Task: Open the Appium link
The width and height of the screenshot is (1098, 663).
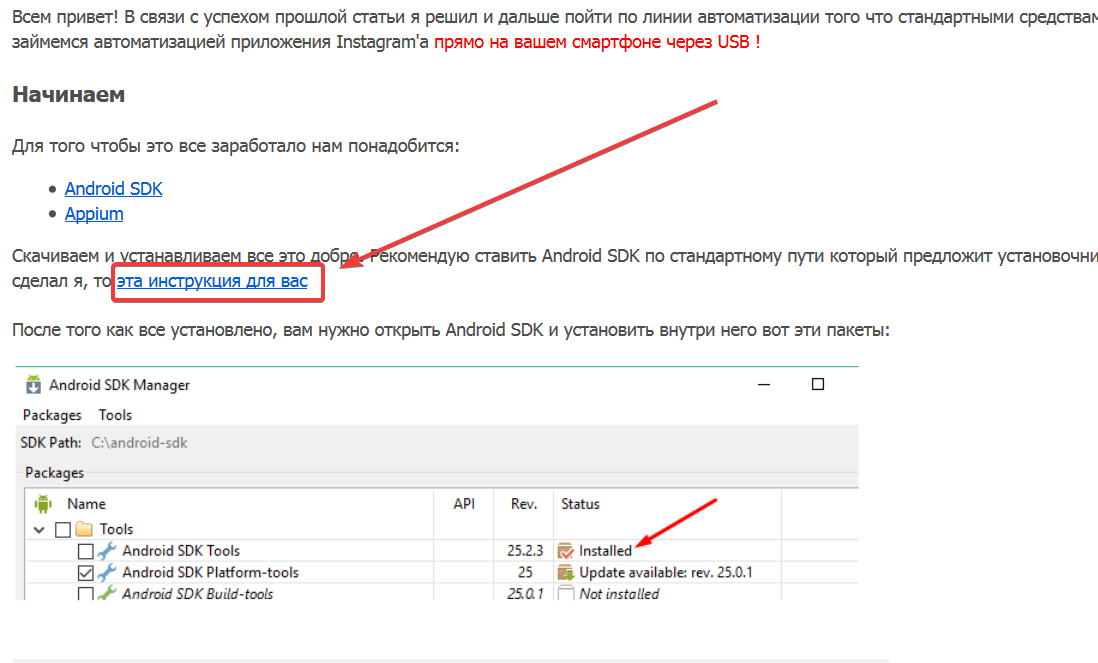Action: click(x=94, y=214)
